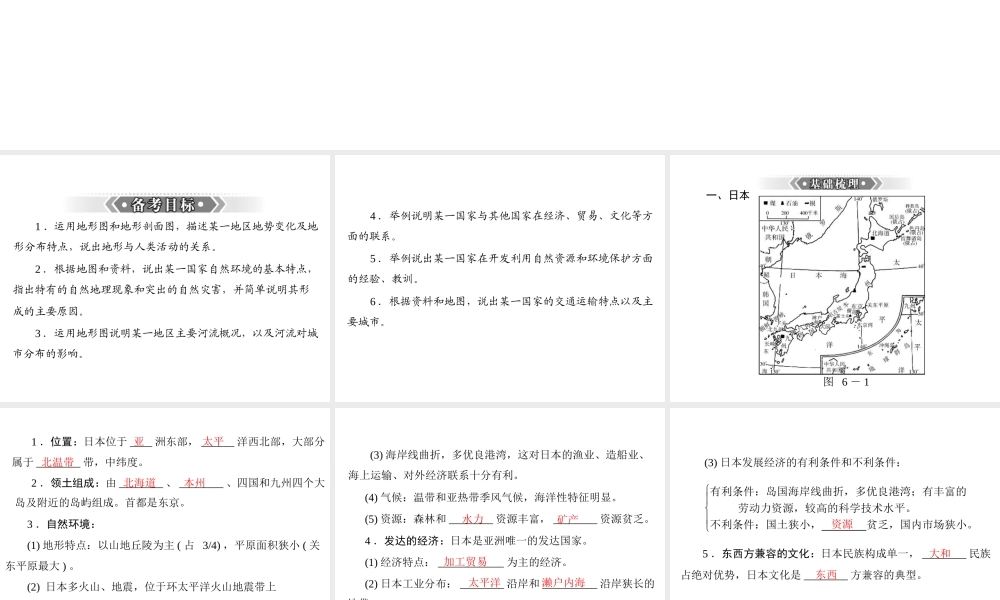Screen dimensions: 1000x600
Task: Select the red answer 濑户内海
Action: pyautogui.click(x=564, y=583)
